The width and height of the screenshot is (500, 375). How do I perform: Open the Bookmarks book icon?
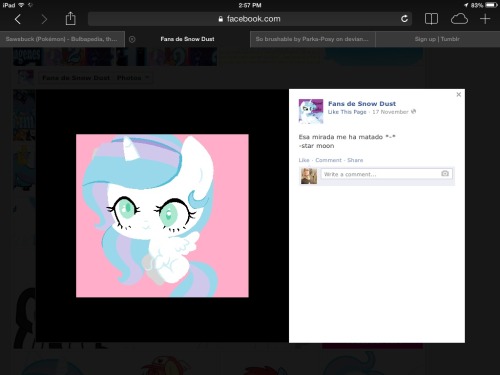(x=431, y=19)
